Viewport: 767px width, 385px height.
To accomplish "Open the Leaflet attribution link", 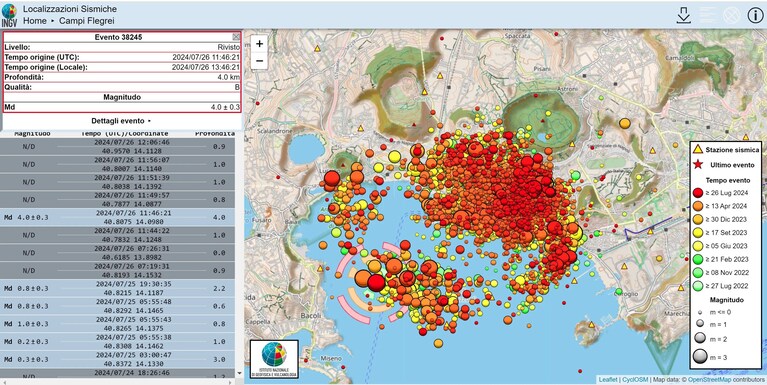I will coord(608,380).
